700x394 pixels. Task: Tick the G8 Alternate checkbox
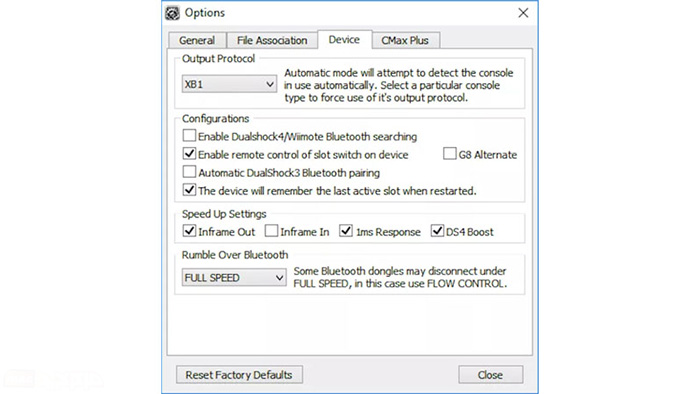click(x=450, y=153)
